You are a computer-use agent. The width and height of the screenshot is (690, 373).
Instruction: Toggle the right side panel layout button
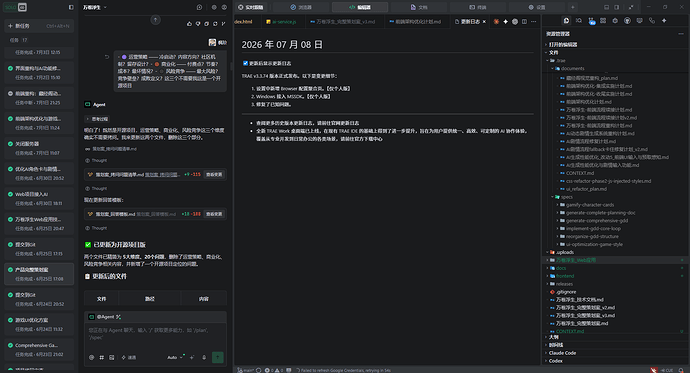coord(617,7)
